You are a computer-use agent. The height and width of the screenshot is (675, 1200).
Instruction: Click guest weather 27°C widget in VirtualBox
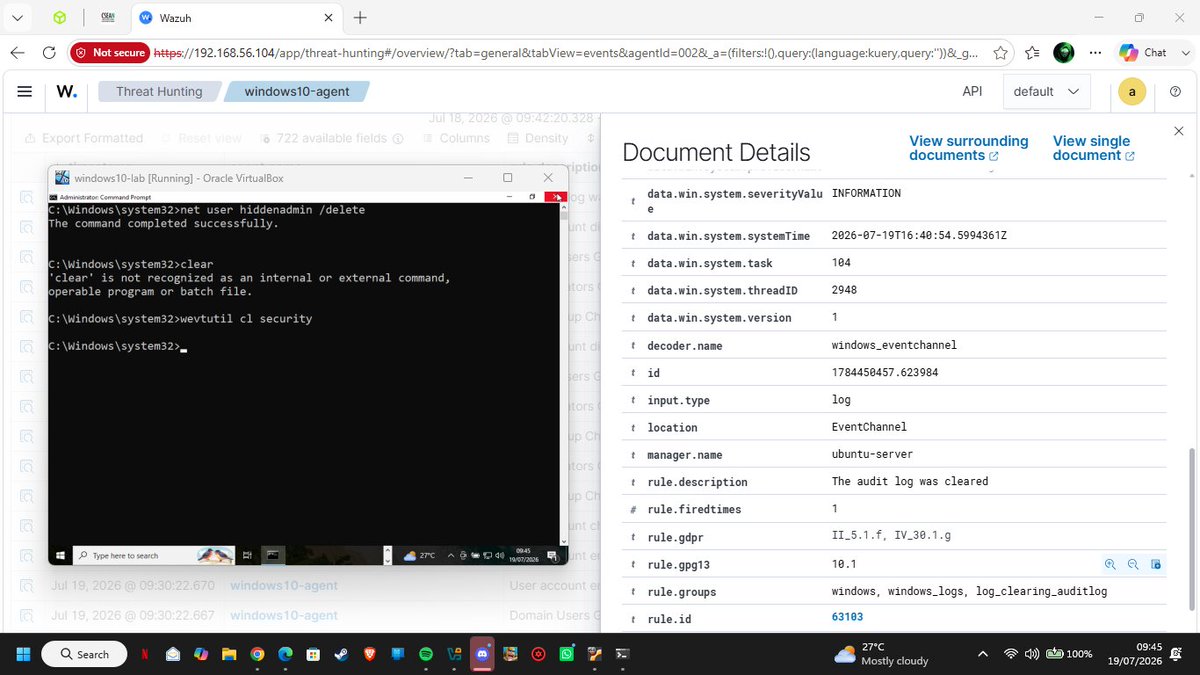419,555
